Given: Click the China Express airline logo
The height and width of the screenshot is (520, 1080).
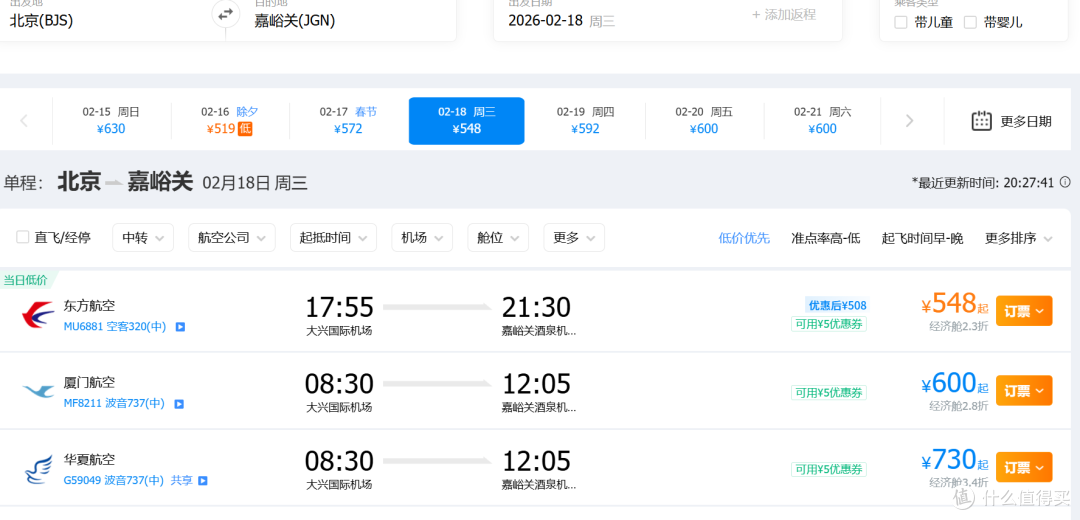Looking at the screenshot, I should (38, 470).
